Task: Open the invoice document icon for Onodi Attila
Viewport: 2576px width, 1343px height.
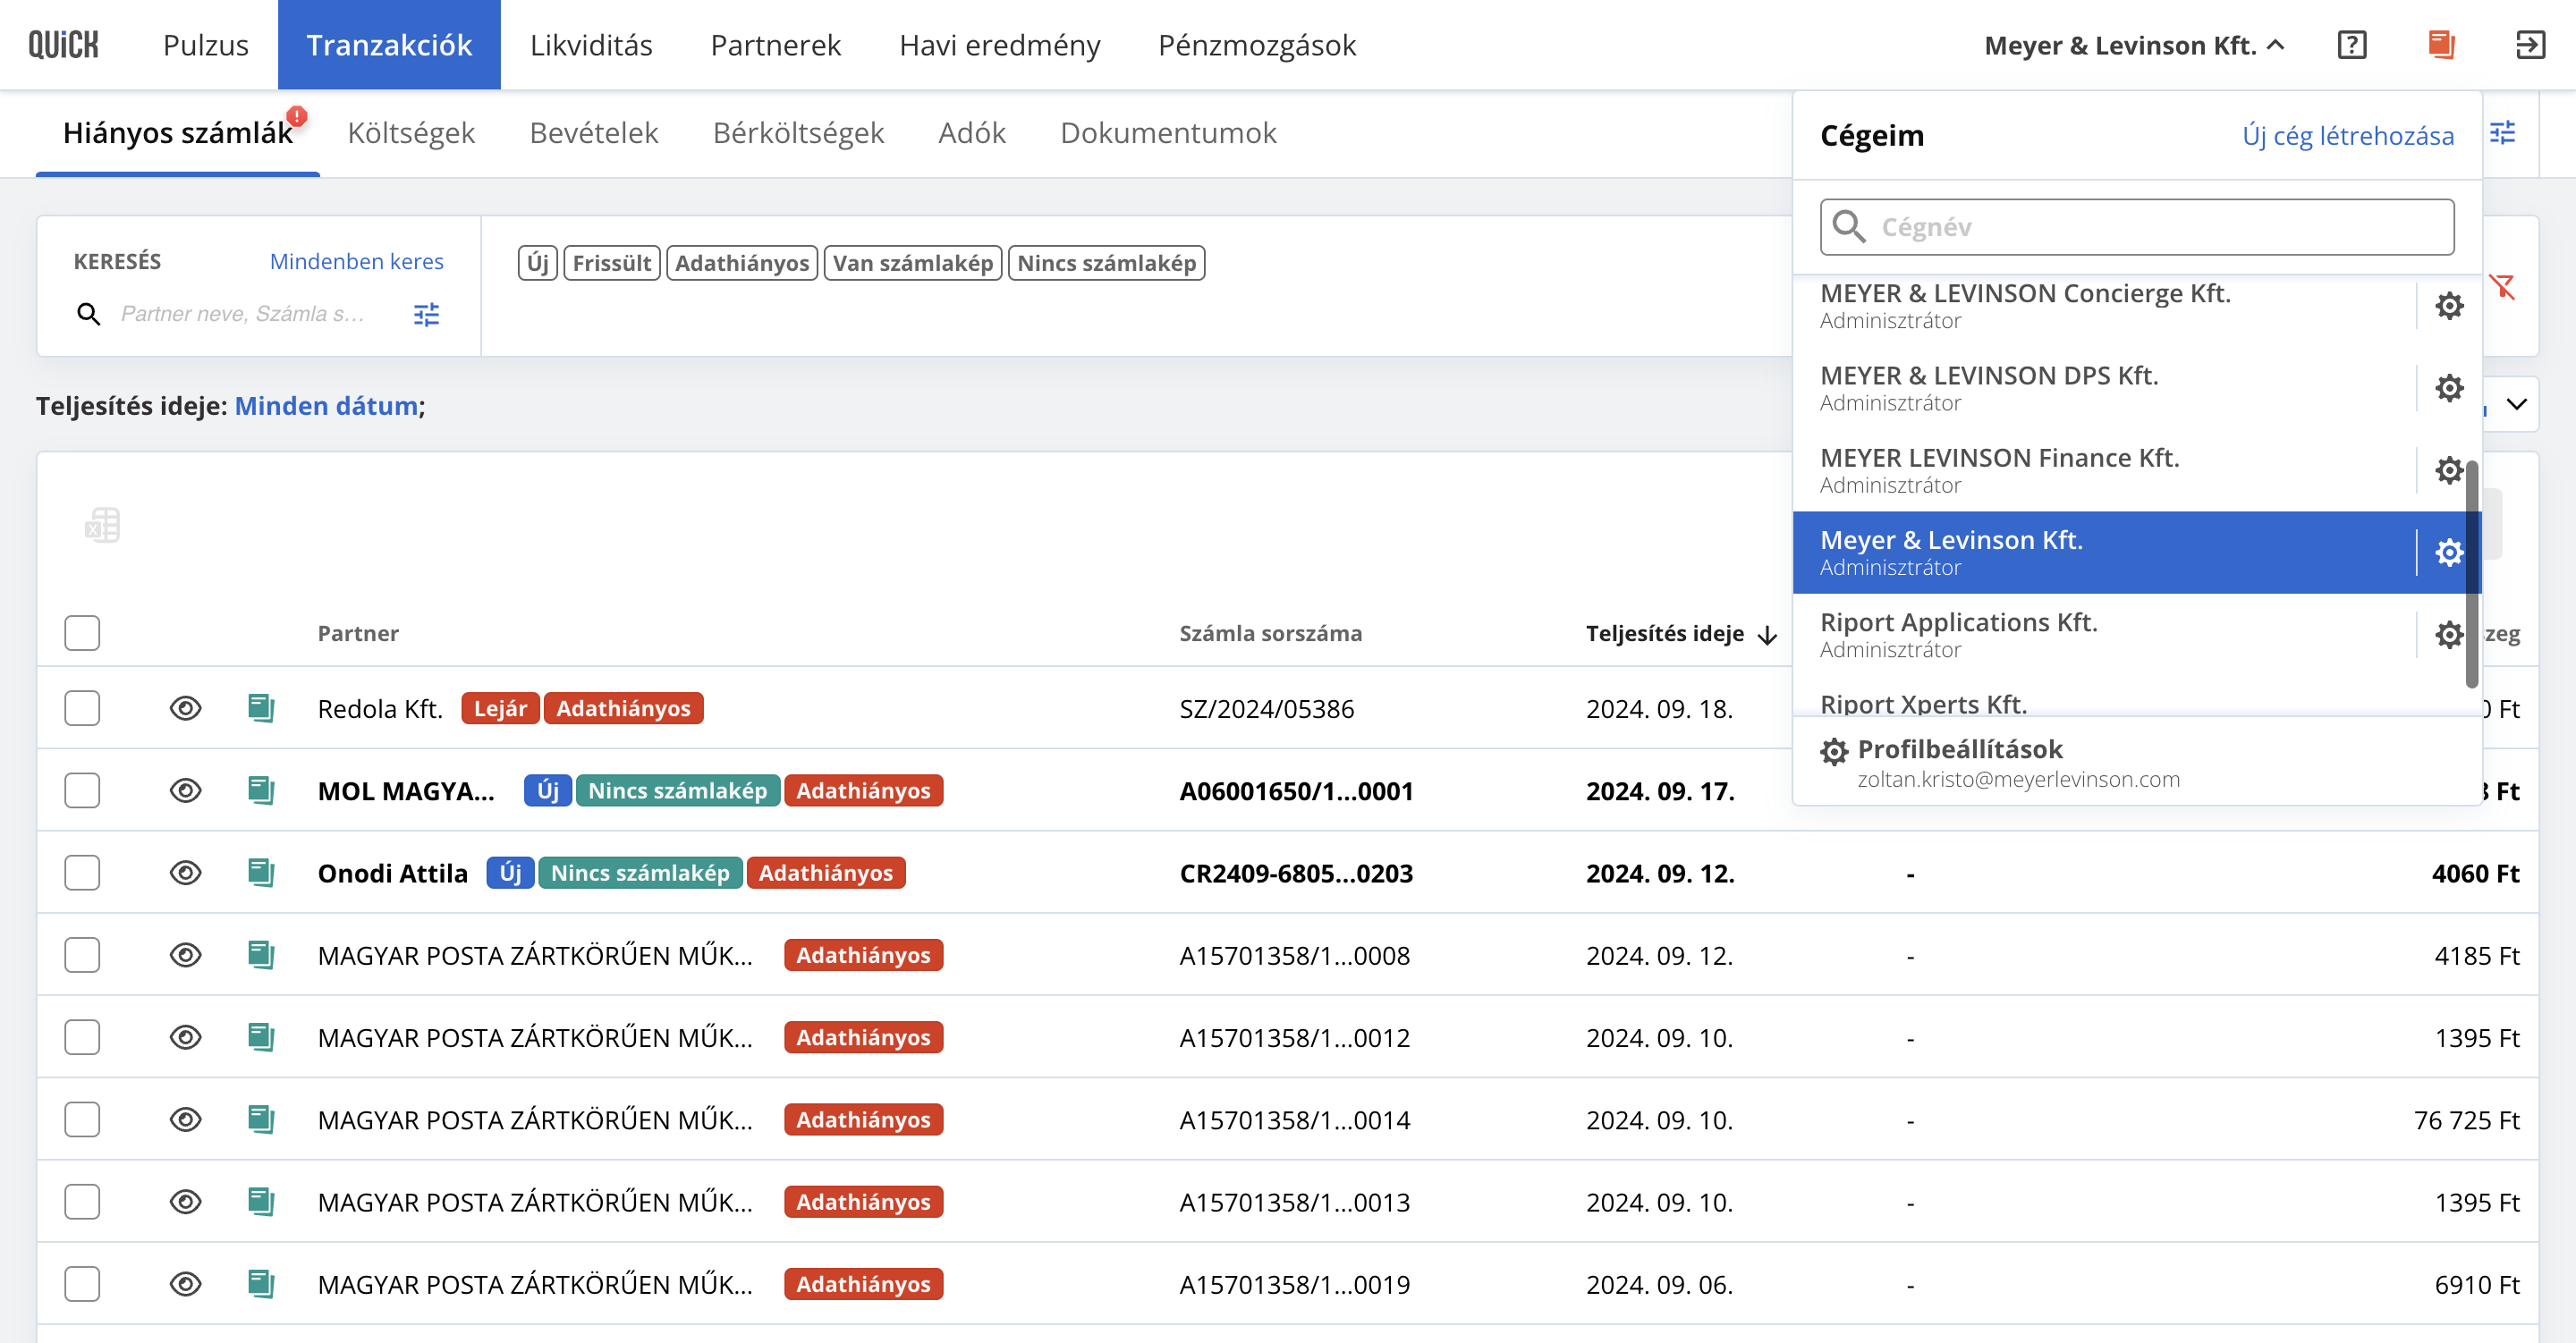Action: [261, 872]
